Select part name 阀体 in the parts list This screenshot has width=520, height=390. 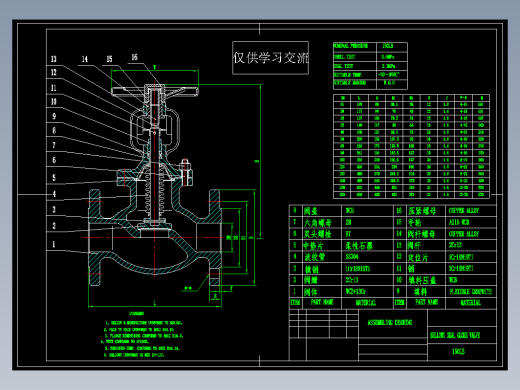coord(311,292)
